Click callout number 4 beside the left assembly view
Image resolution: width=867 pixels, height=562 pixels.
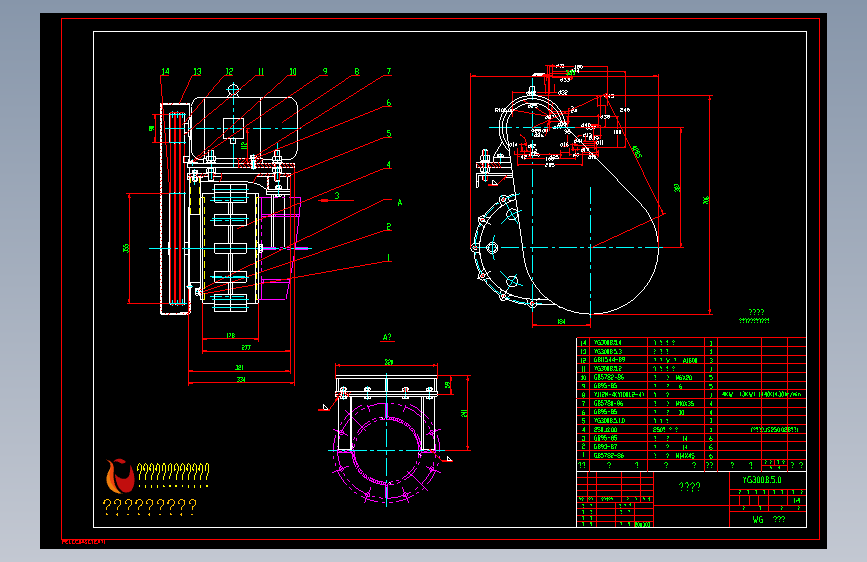pos(389,165)
